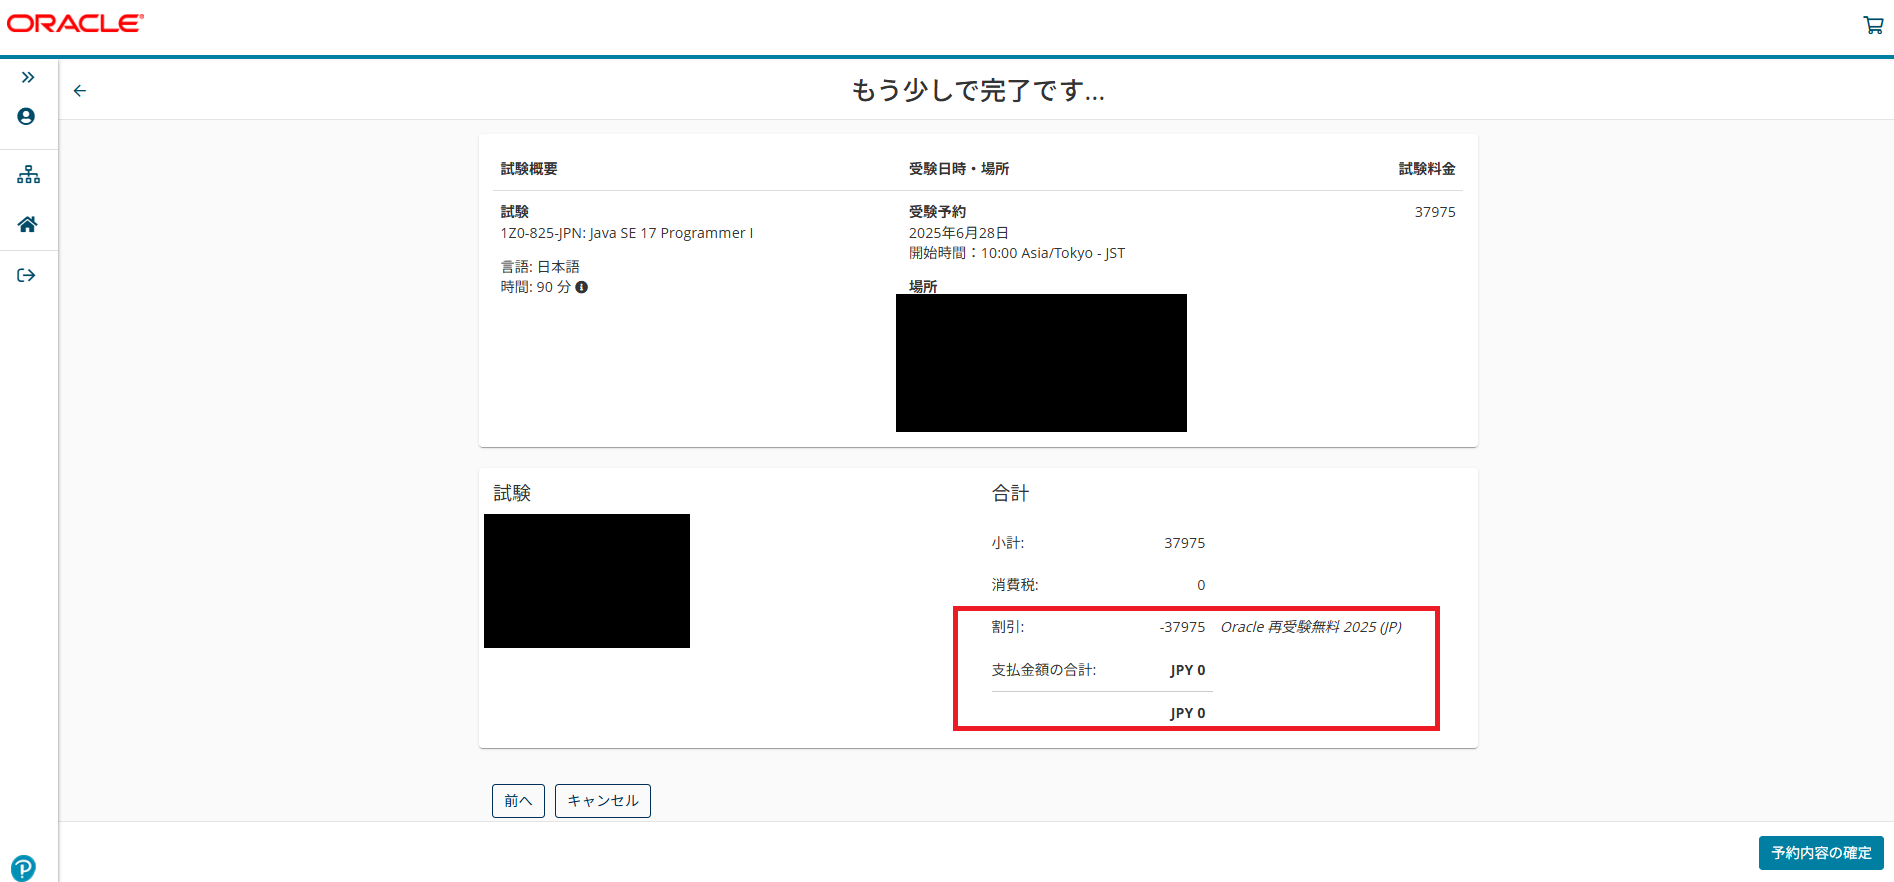Viewport: 1894px width, 882px height.
Task: Click the 試験概要 column header
Action: [x=529, y=169]
